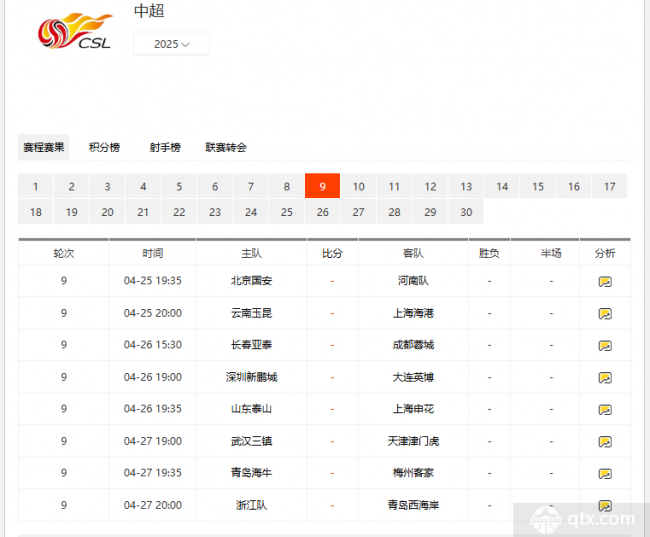Switch to the 射手榜 tab
The image size is (650, 537).
tap(165, 147)
